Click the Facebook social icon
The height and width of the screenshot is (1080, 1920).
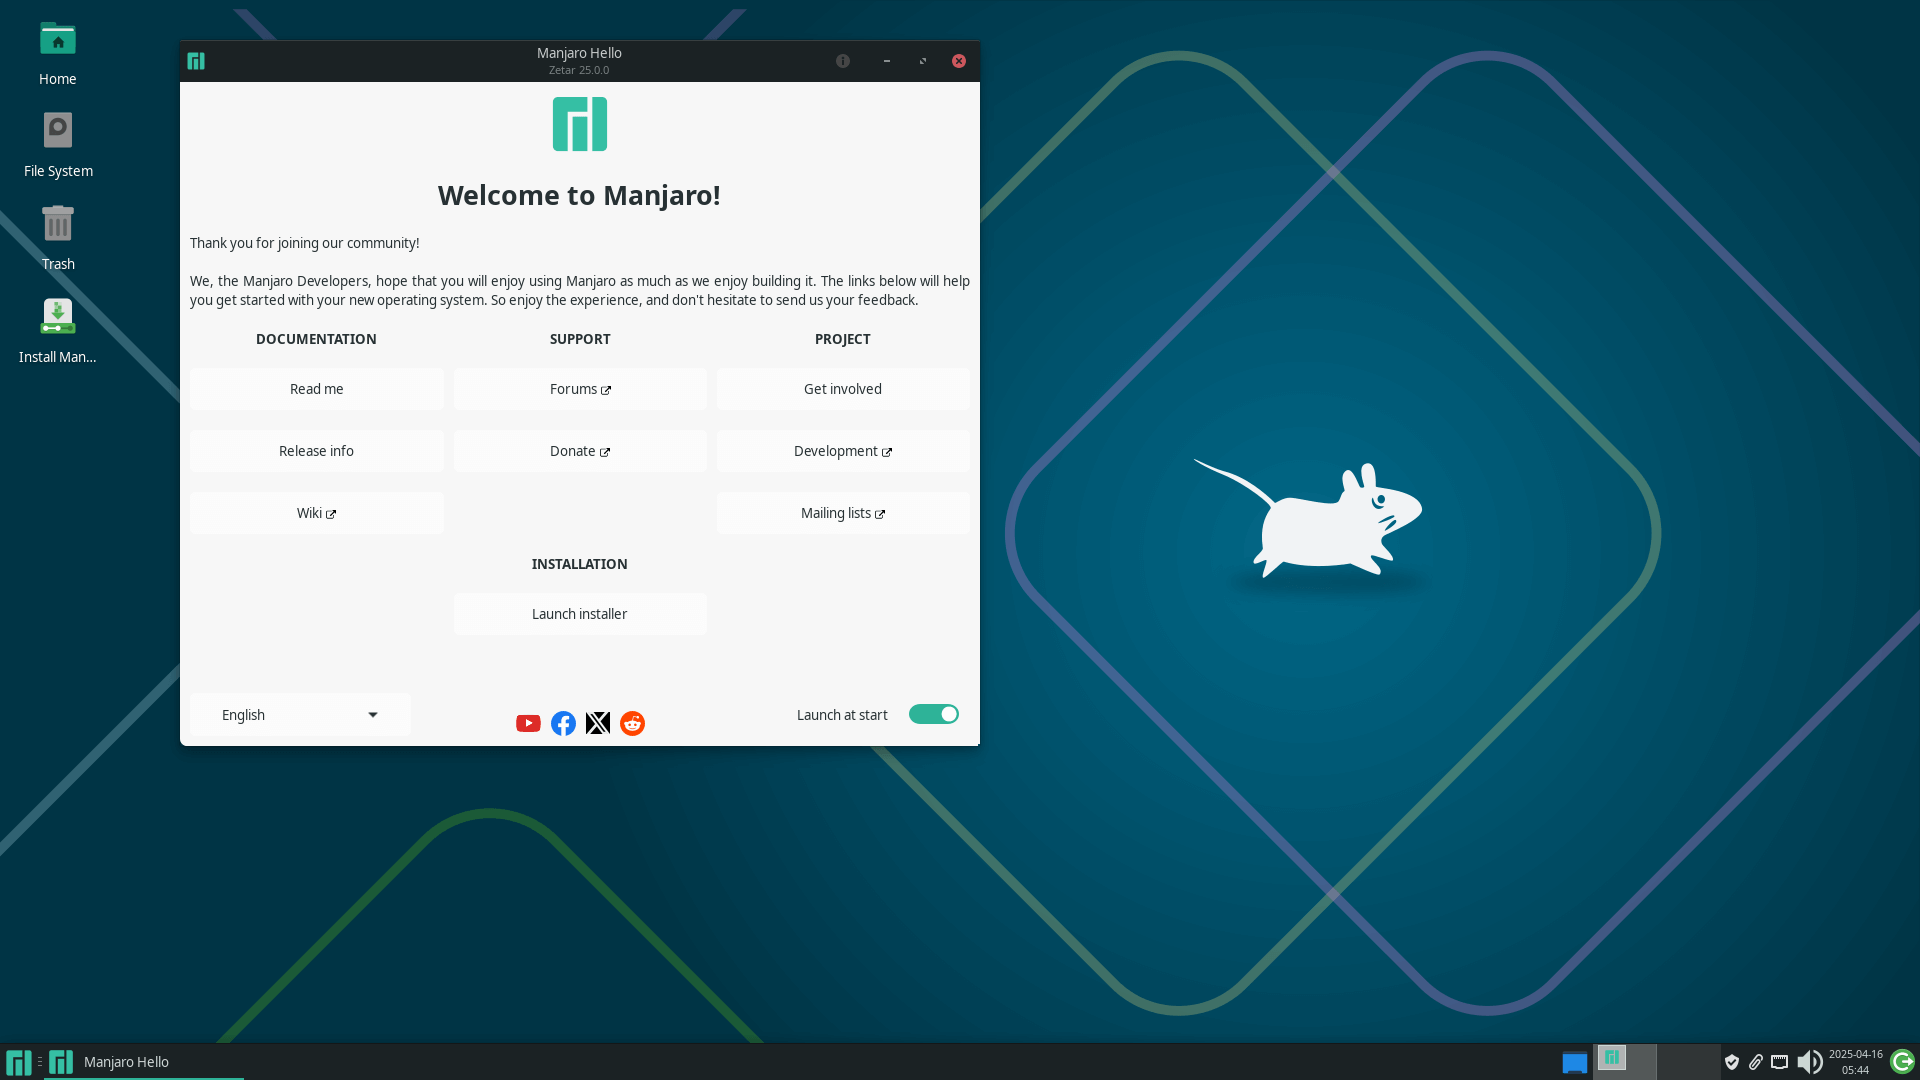click(563, 722)
